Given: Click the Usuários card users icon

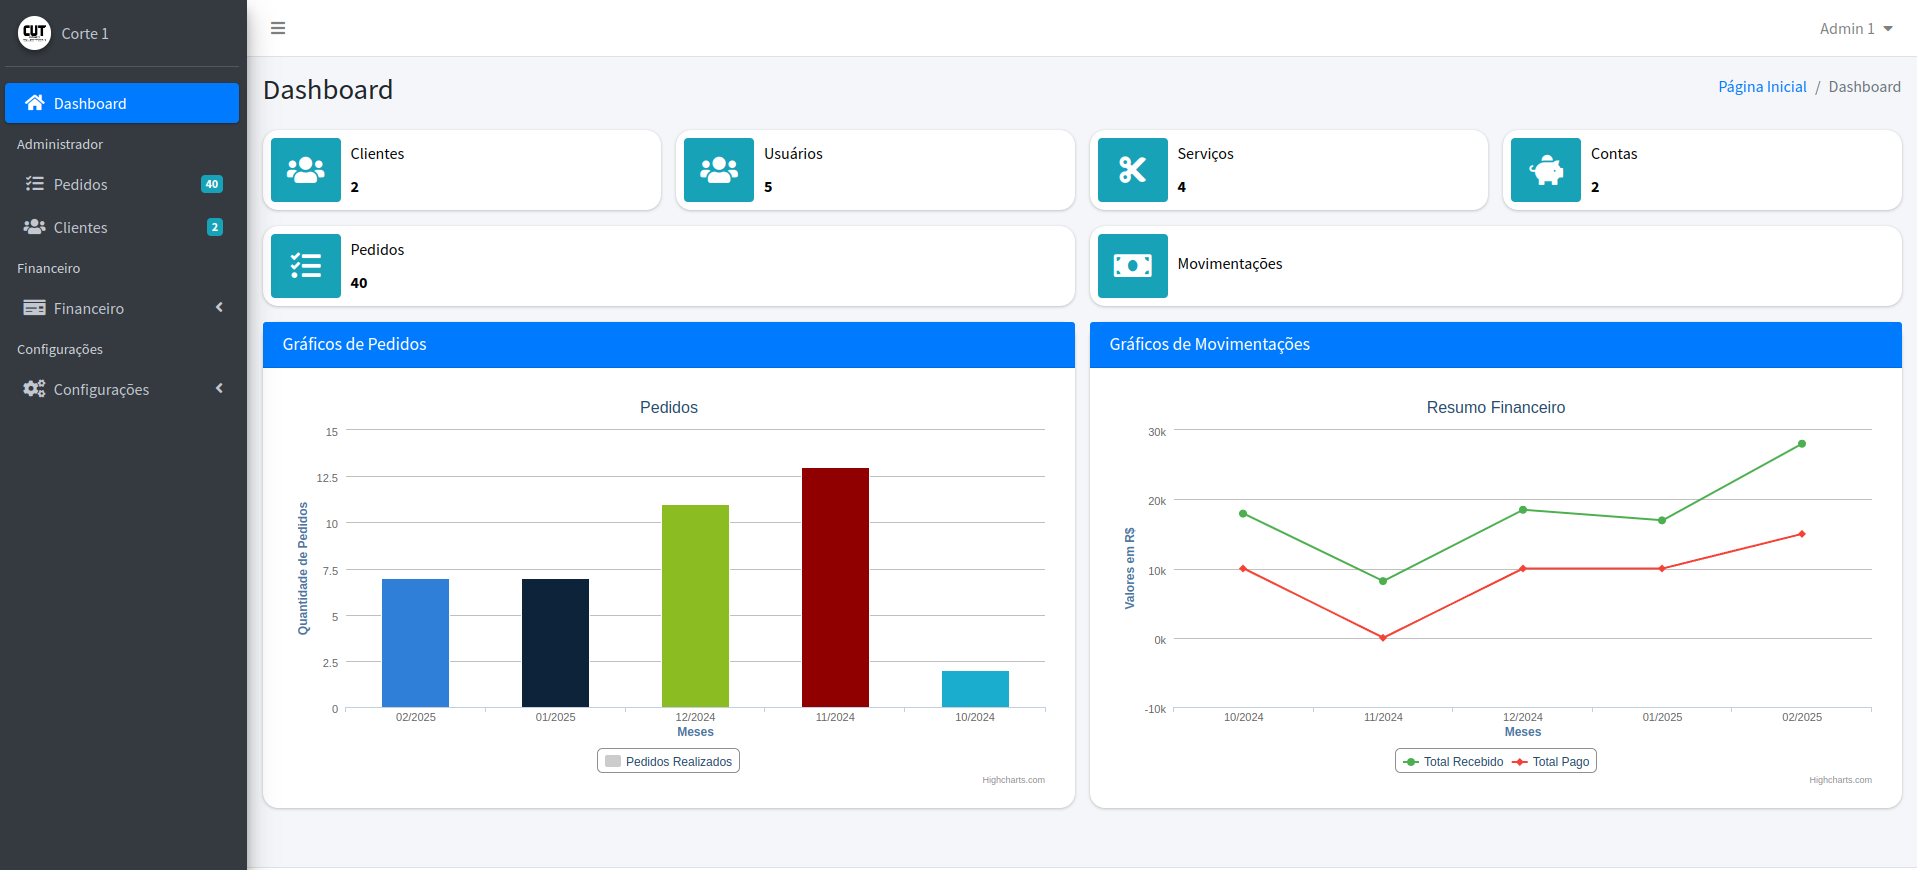Looking at the screenshot, I should pyautogui.click(x=719, y=170).
